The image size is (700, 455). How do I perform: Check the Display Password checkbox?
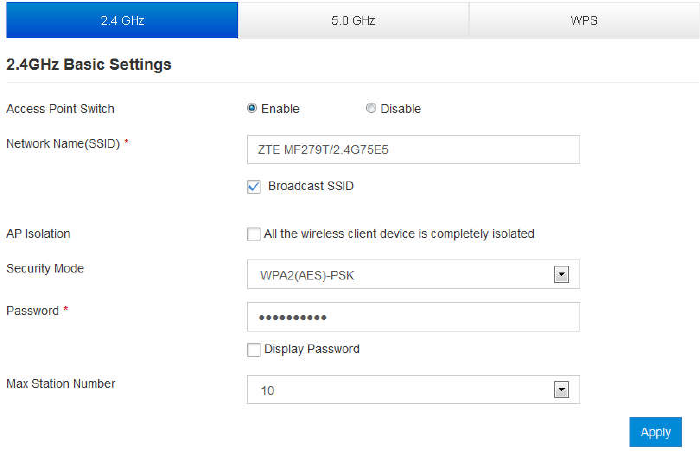254,349
